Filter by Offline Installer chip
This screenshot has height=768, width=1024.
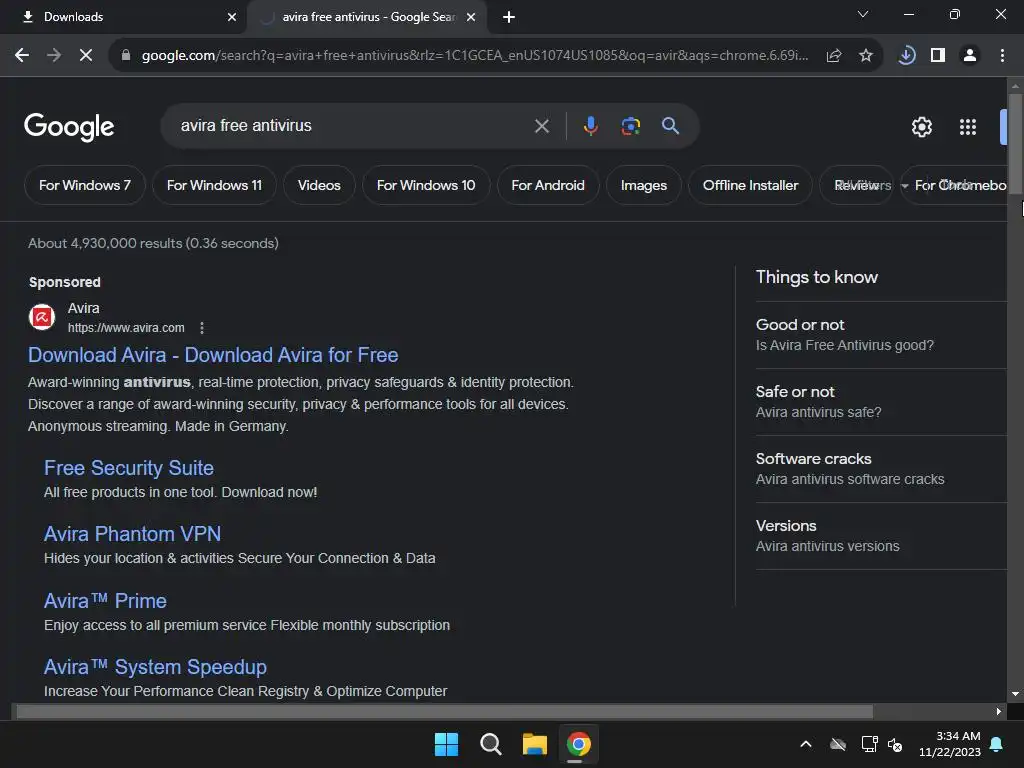[750, 185]
